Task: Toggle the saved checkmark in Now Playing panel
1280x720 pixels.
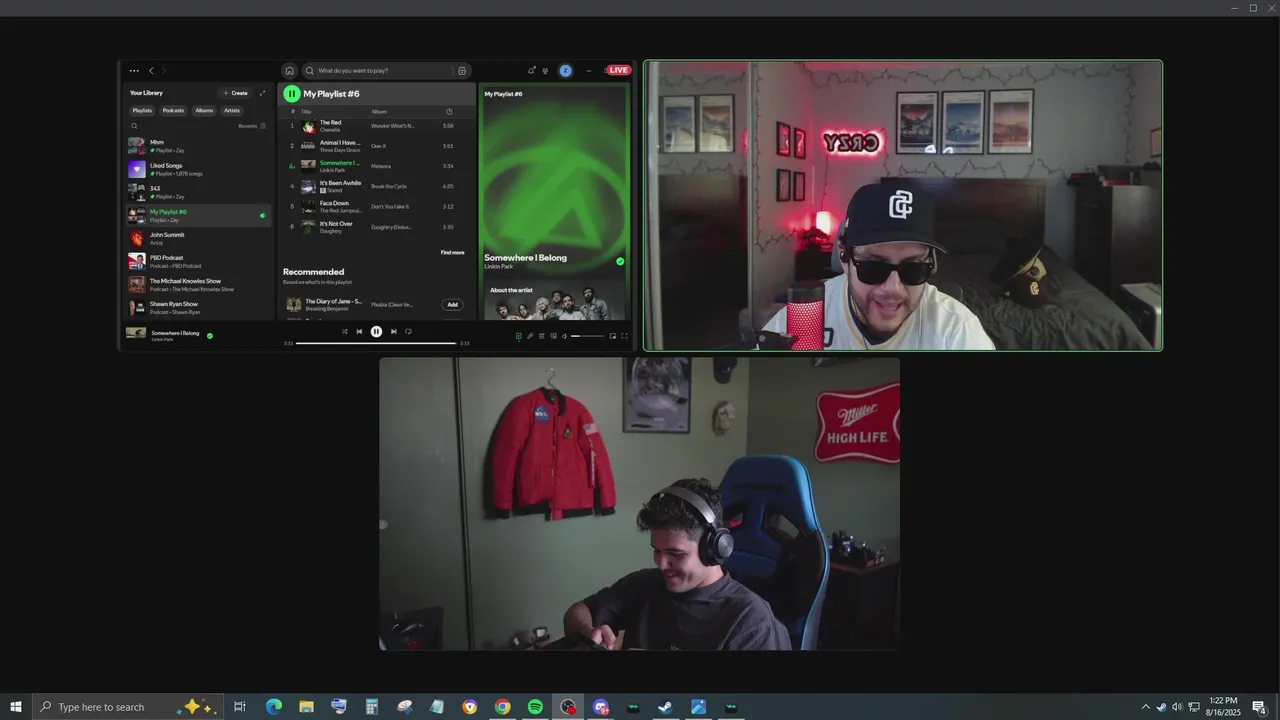Action: (x=620, y=261)
